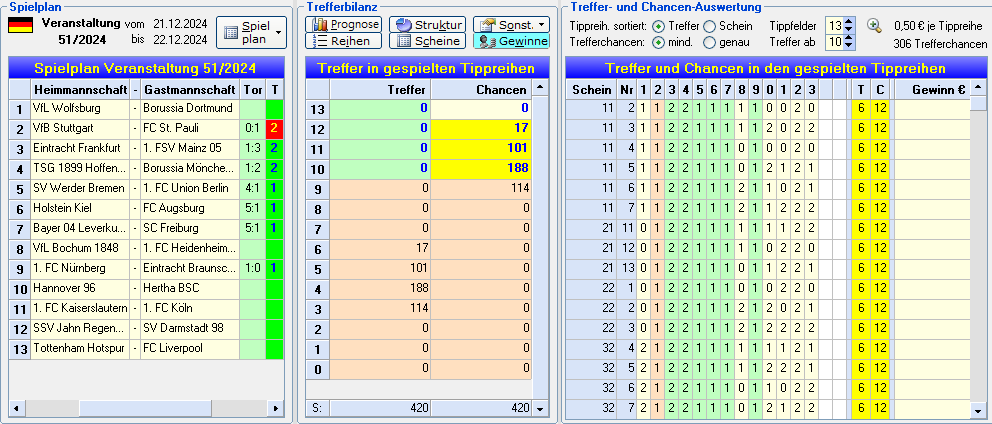Image resolution: width=992 pixels, height=424 pixels.
Task: Click Bayer 04 Leverkusen row
Action: coord(146,228)
